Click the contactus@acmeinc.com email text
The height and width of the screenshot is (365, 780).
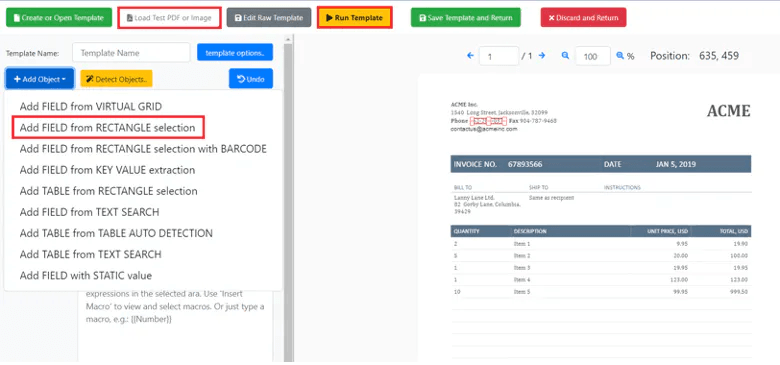[x=484, y=129]
